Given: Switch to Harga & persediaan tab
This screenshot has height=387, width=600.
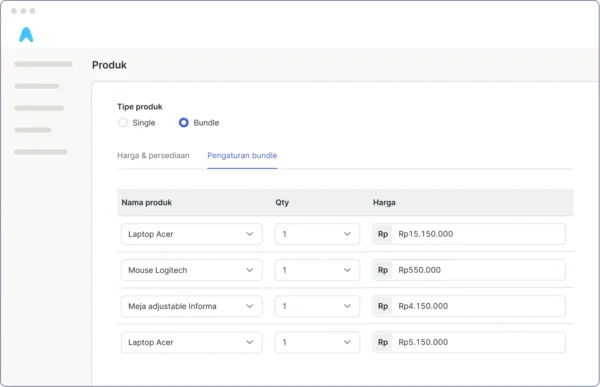Looking at the screenshot, I should pos(153,155).
